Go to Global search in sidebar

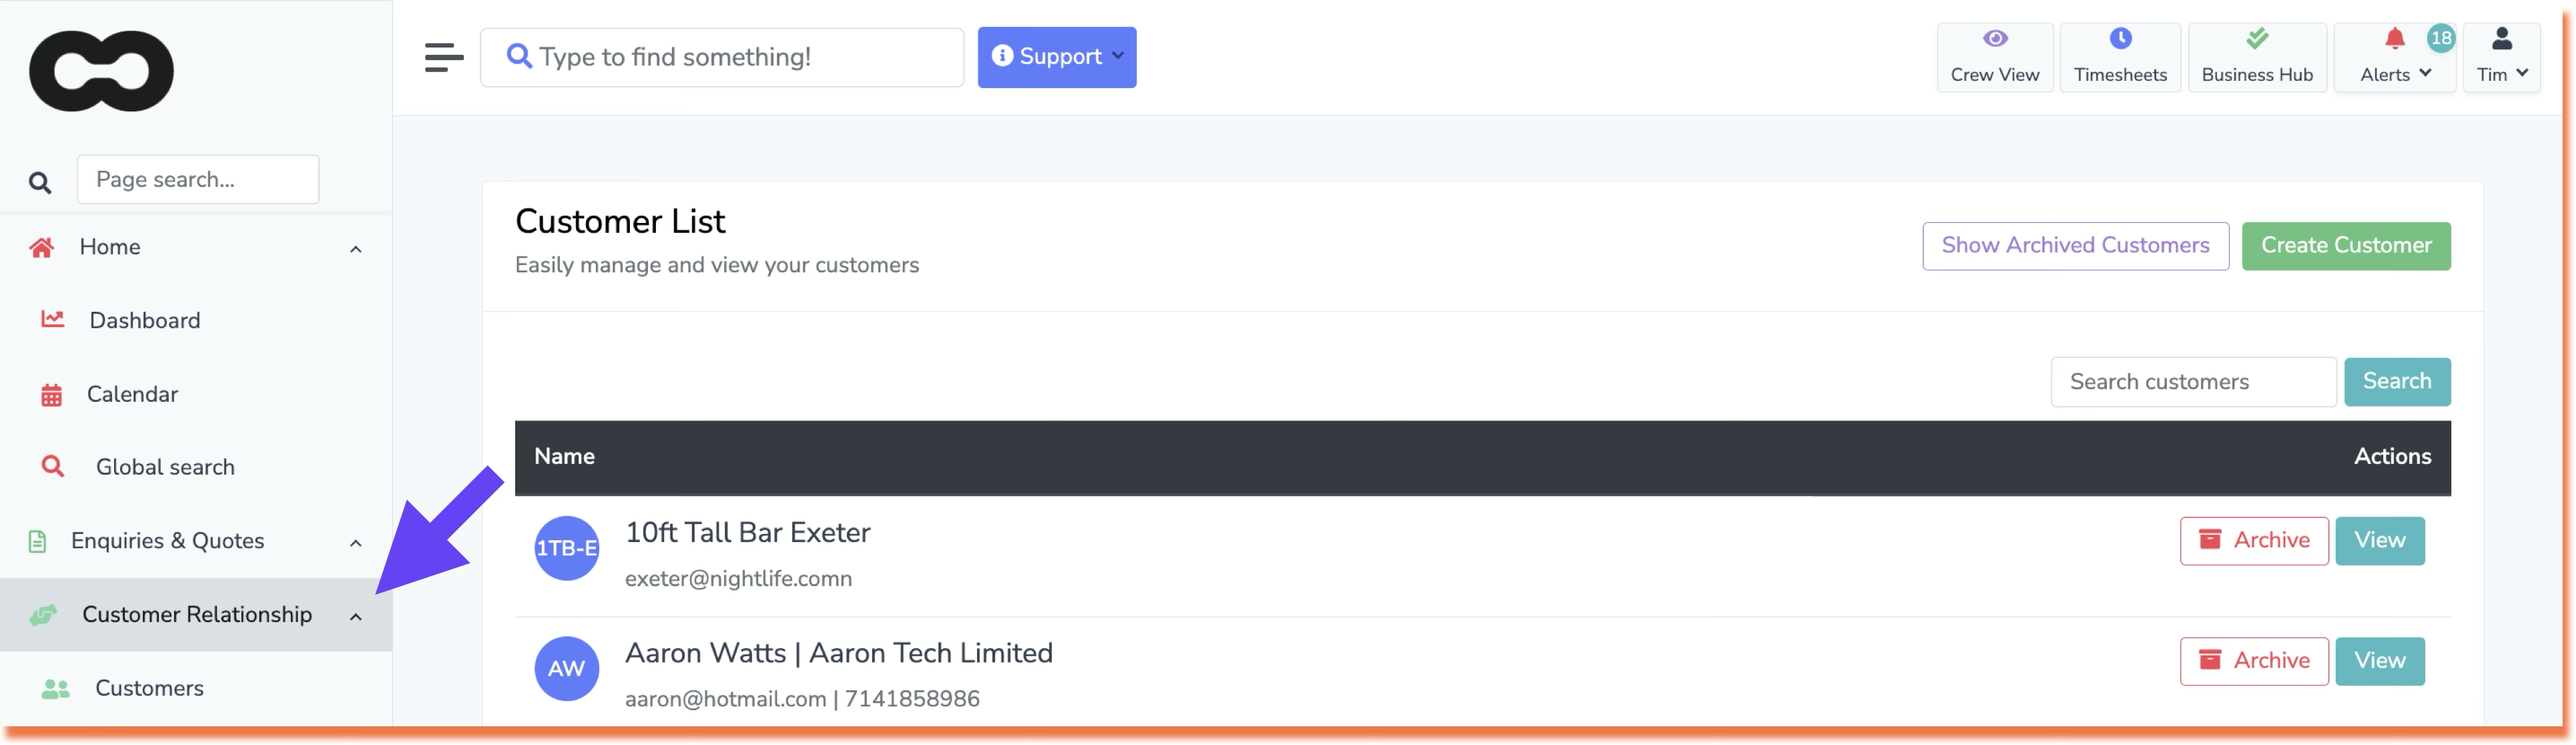click(165, 467)
